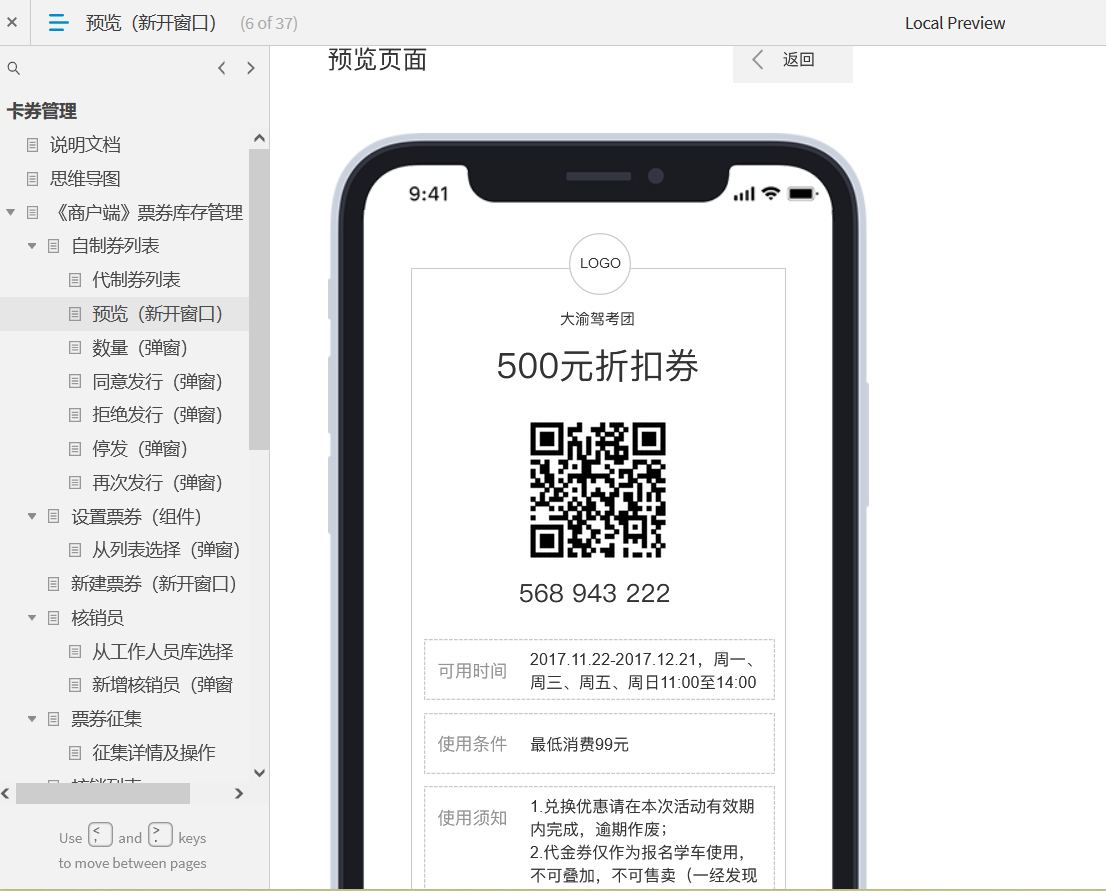Click the 返回 back button

click(793, 62)
